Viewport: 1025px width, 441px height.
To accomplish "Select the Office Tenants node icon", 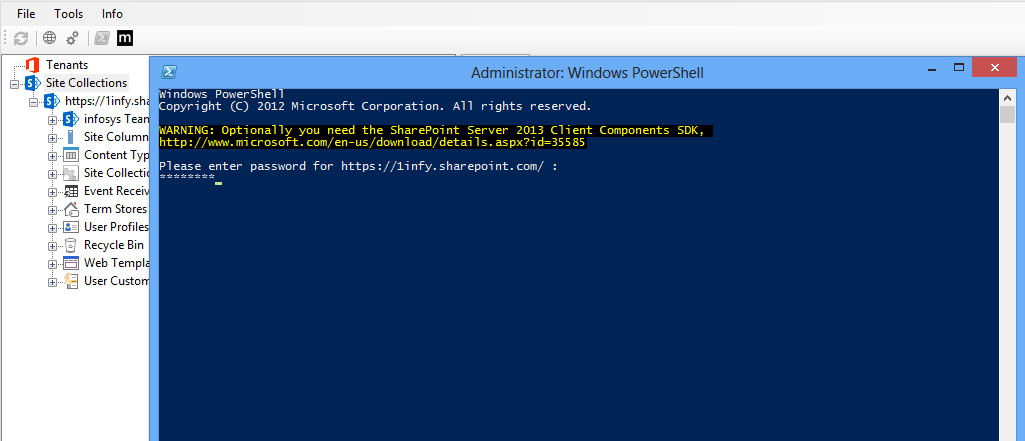I will (32, 65).
